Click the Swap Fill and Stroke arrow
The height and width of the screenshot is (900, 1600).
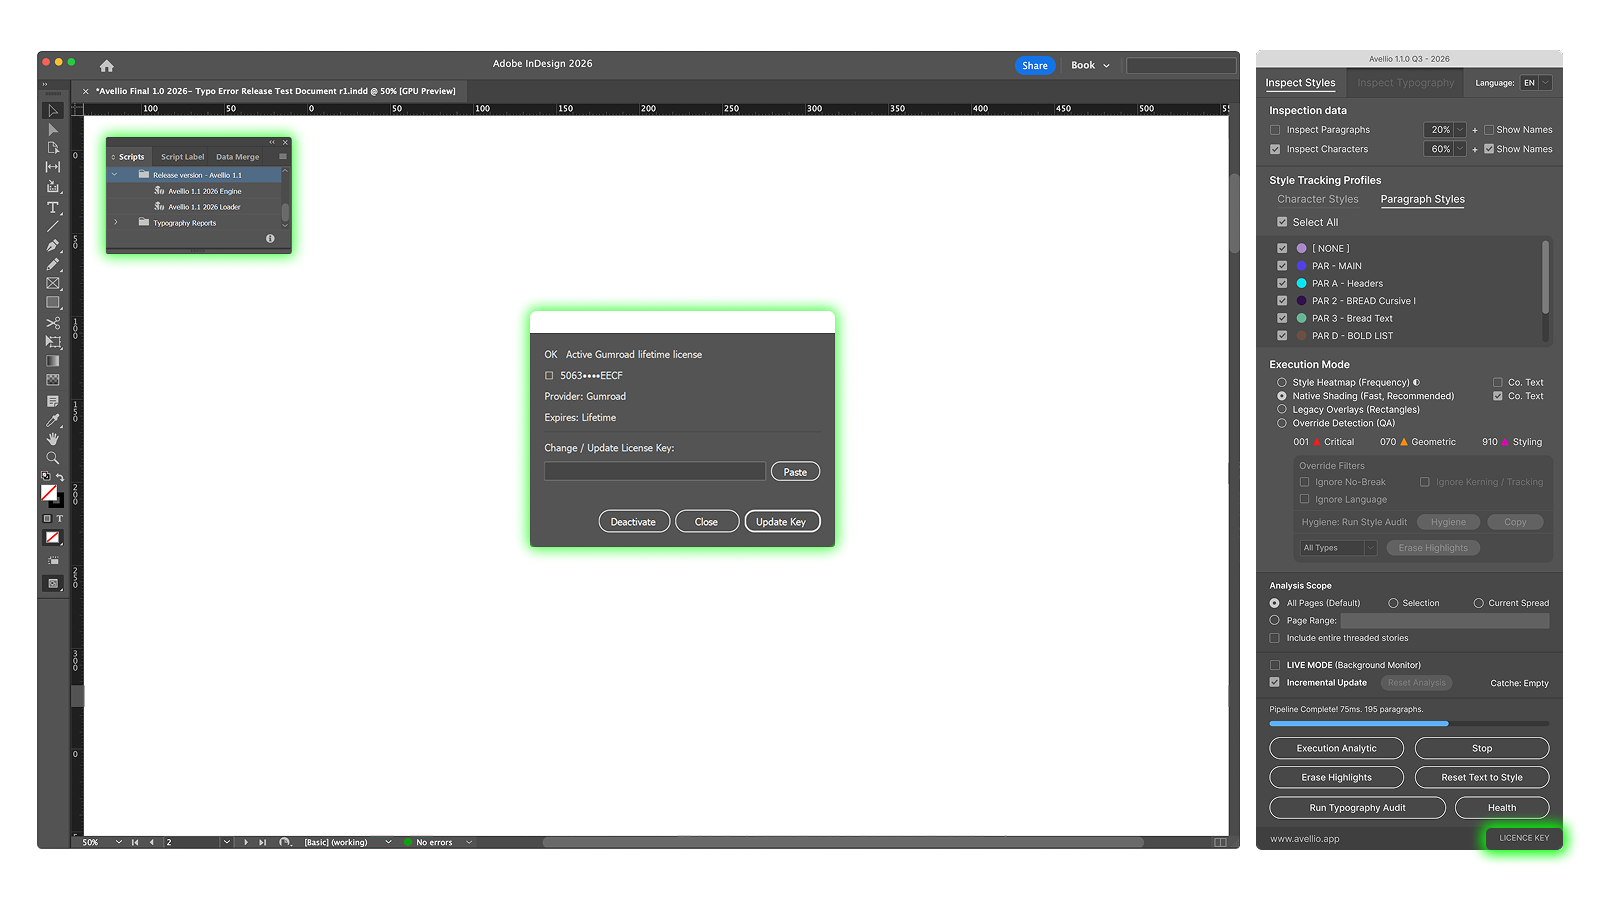(x=60, y=477)
